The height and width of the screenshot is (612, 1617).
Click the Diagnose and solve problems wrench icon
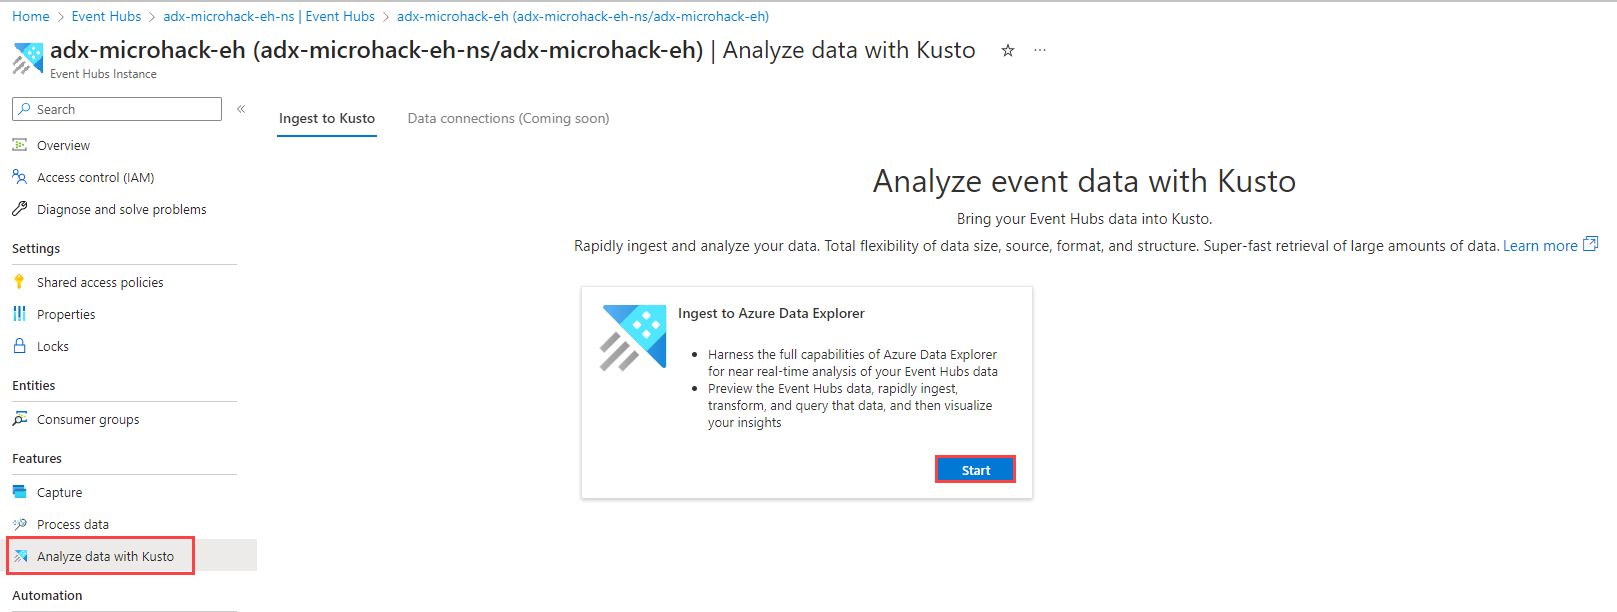(20, 209)
